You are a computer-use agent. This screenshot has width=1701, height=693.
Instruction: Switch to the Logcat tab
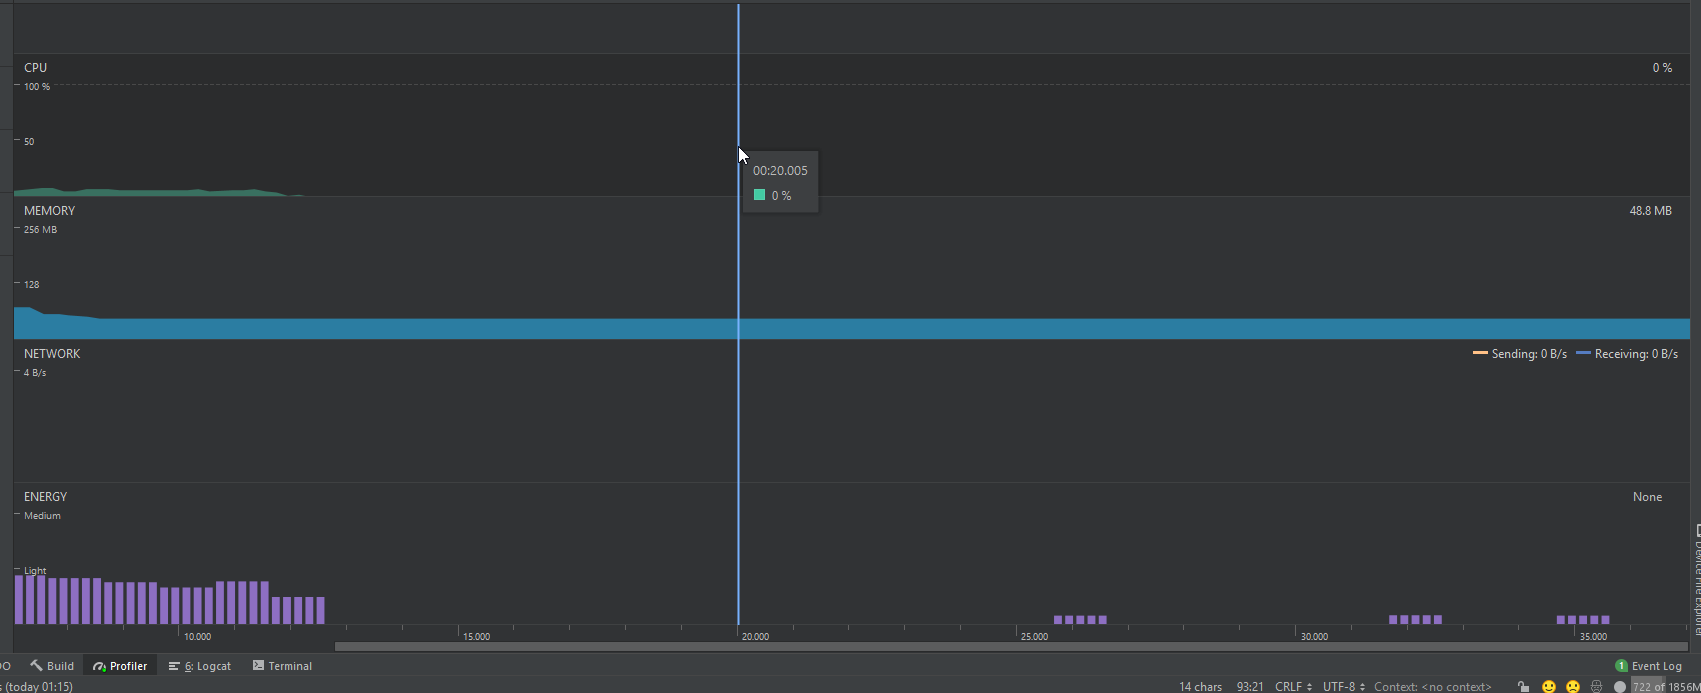[x=200, y=666]
